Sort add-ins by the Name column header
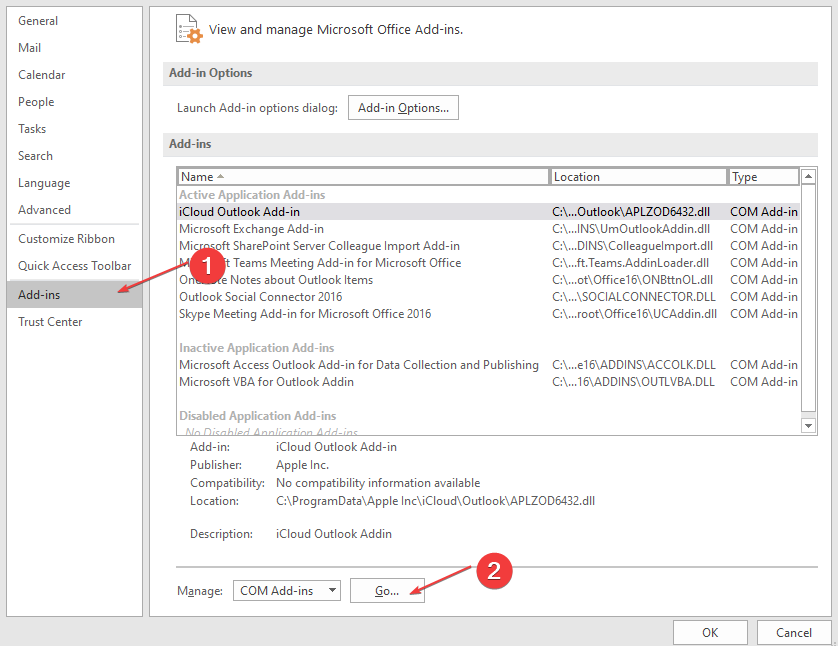The height and width of the screenshot is (646, 838). click(363, 177)
